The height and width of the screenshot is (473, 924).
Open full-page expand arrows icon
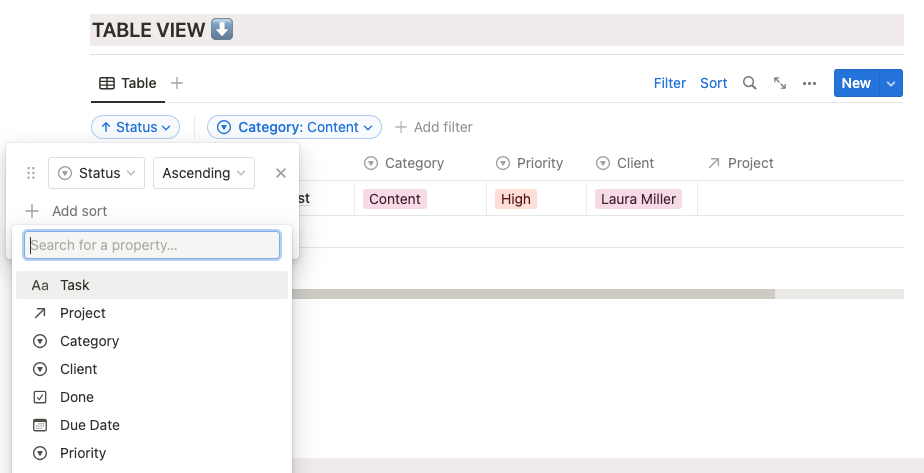click(780, 83)
